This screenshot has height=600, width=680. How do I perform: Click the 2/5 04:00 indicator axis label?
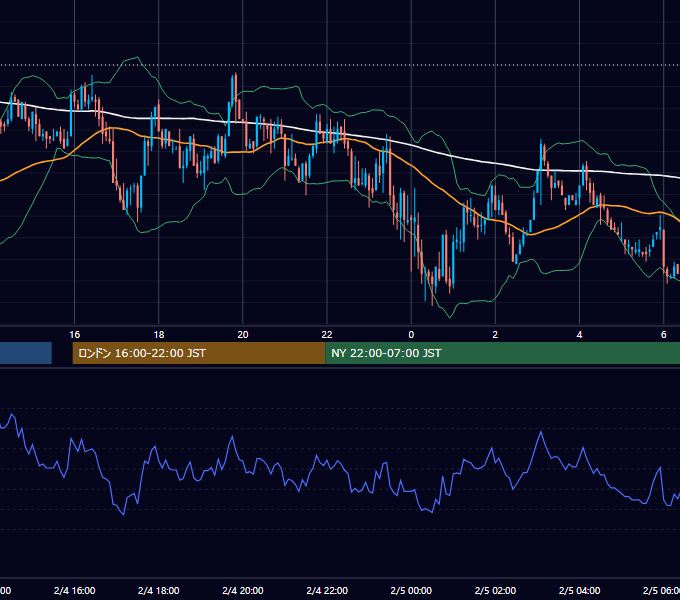pos(579,590)
